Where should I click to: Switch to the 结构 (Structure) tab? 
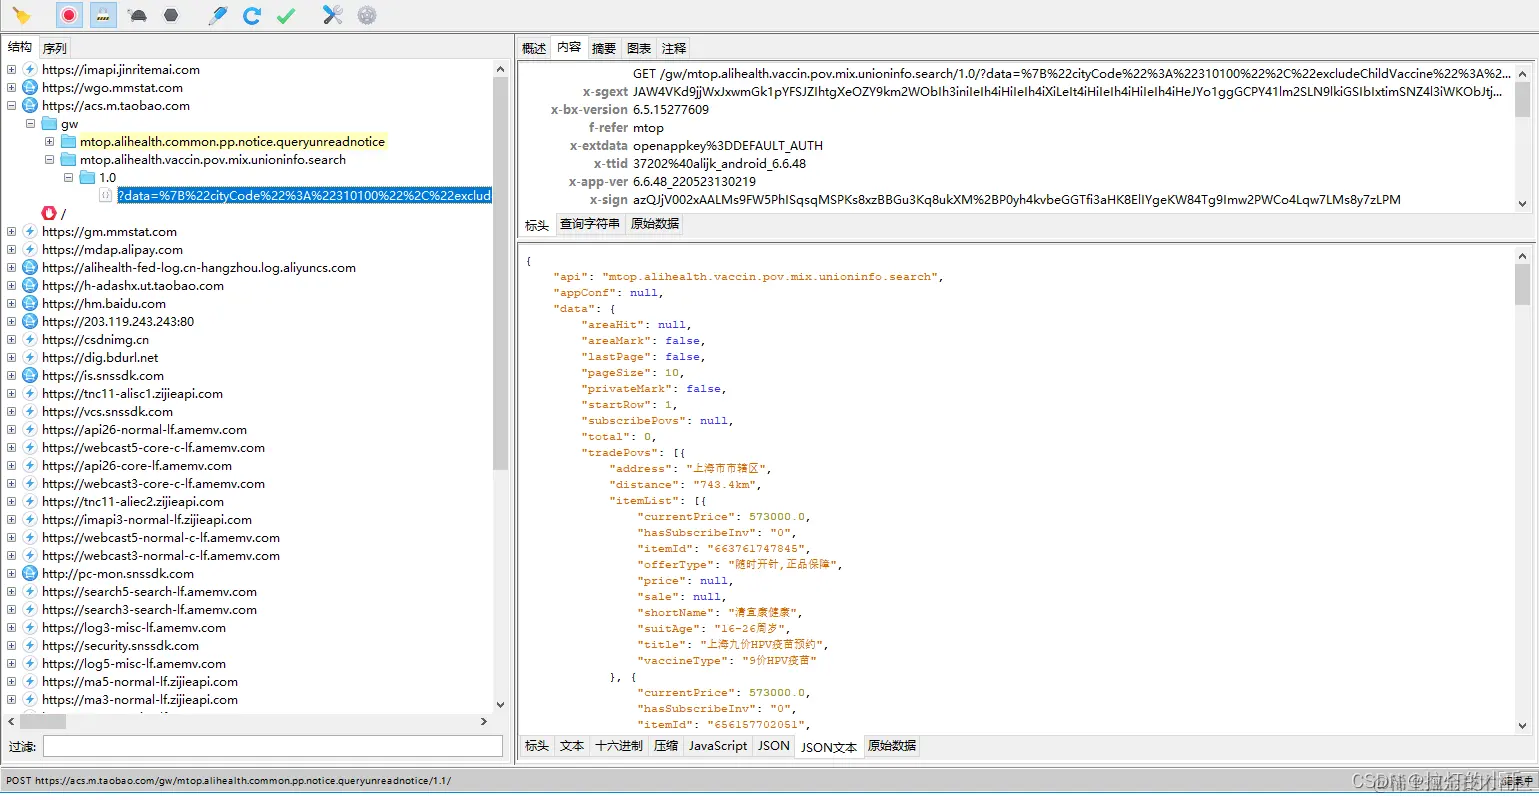(20, 47)
